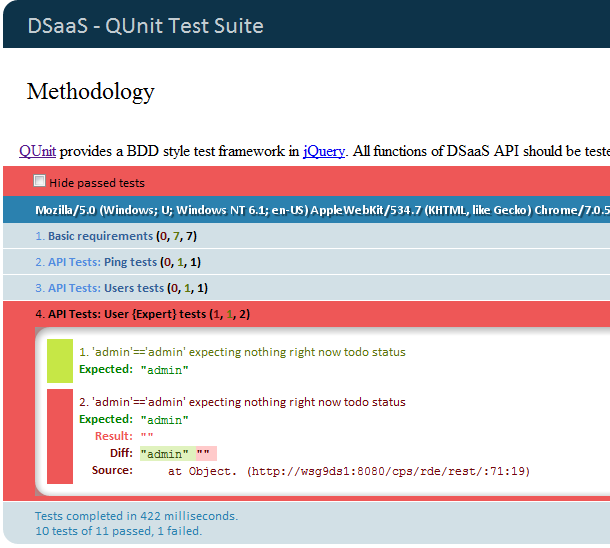Collapse the User {Expert} tests row

click(142, 314)
